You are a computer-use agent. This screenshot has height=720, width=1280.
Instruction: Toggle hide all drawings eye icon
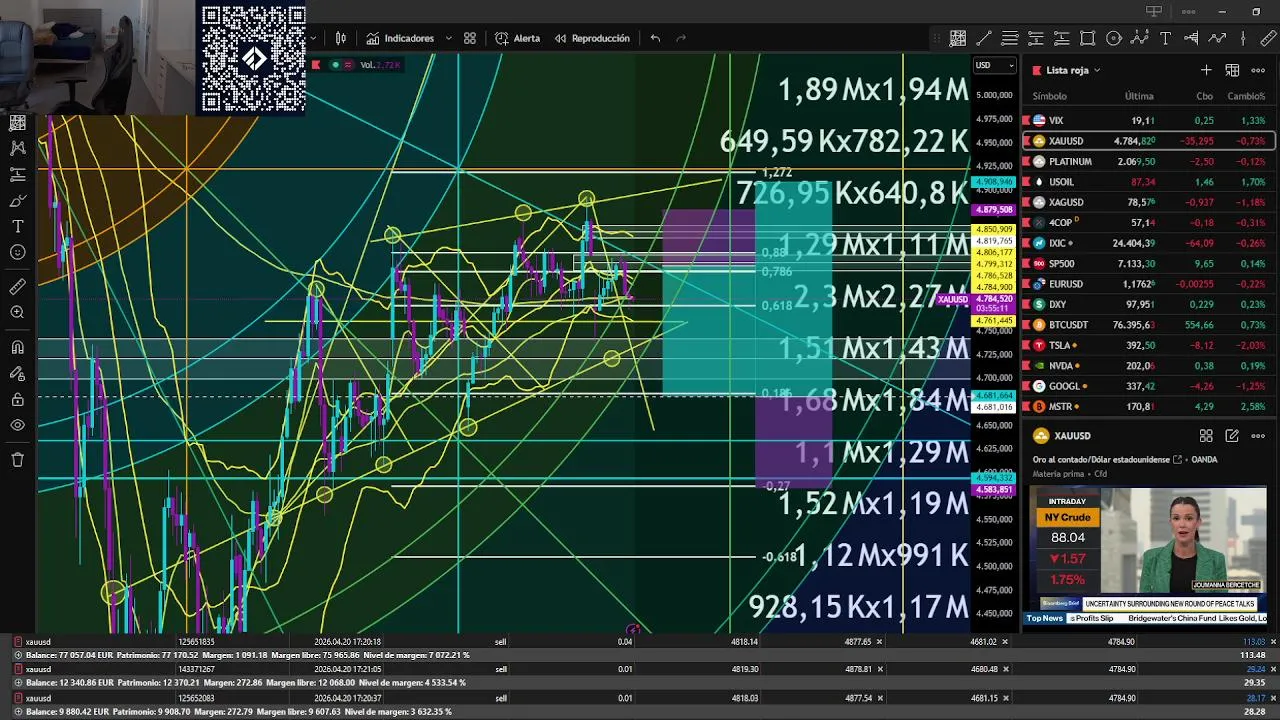[x=17, y=425]
